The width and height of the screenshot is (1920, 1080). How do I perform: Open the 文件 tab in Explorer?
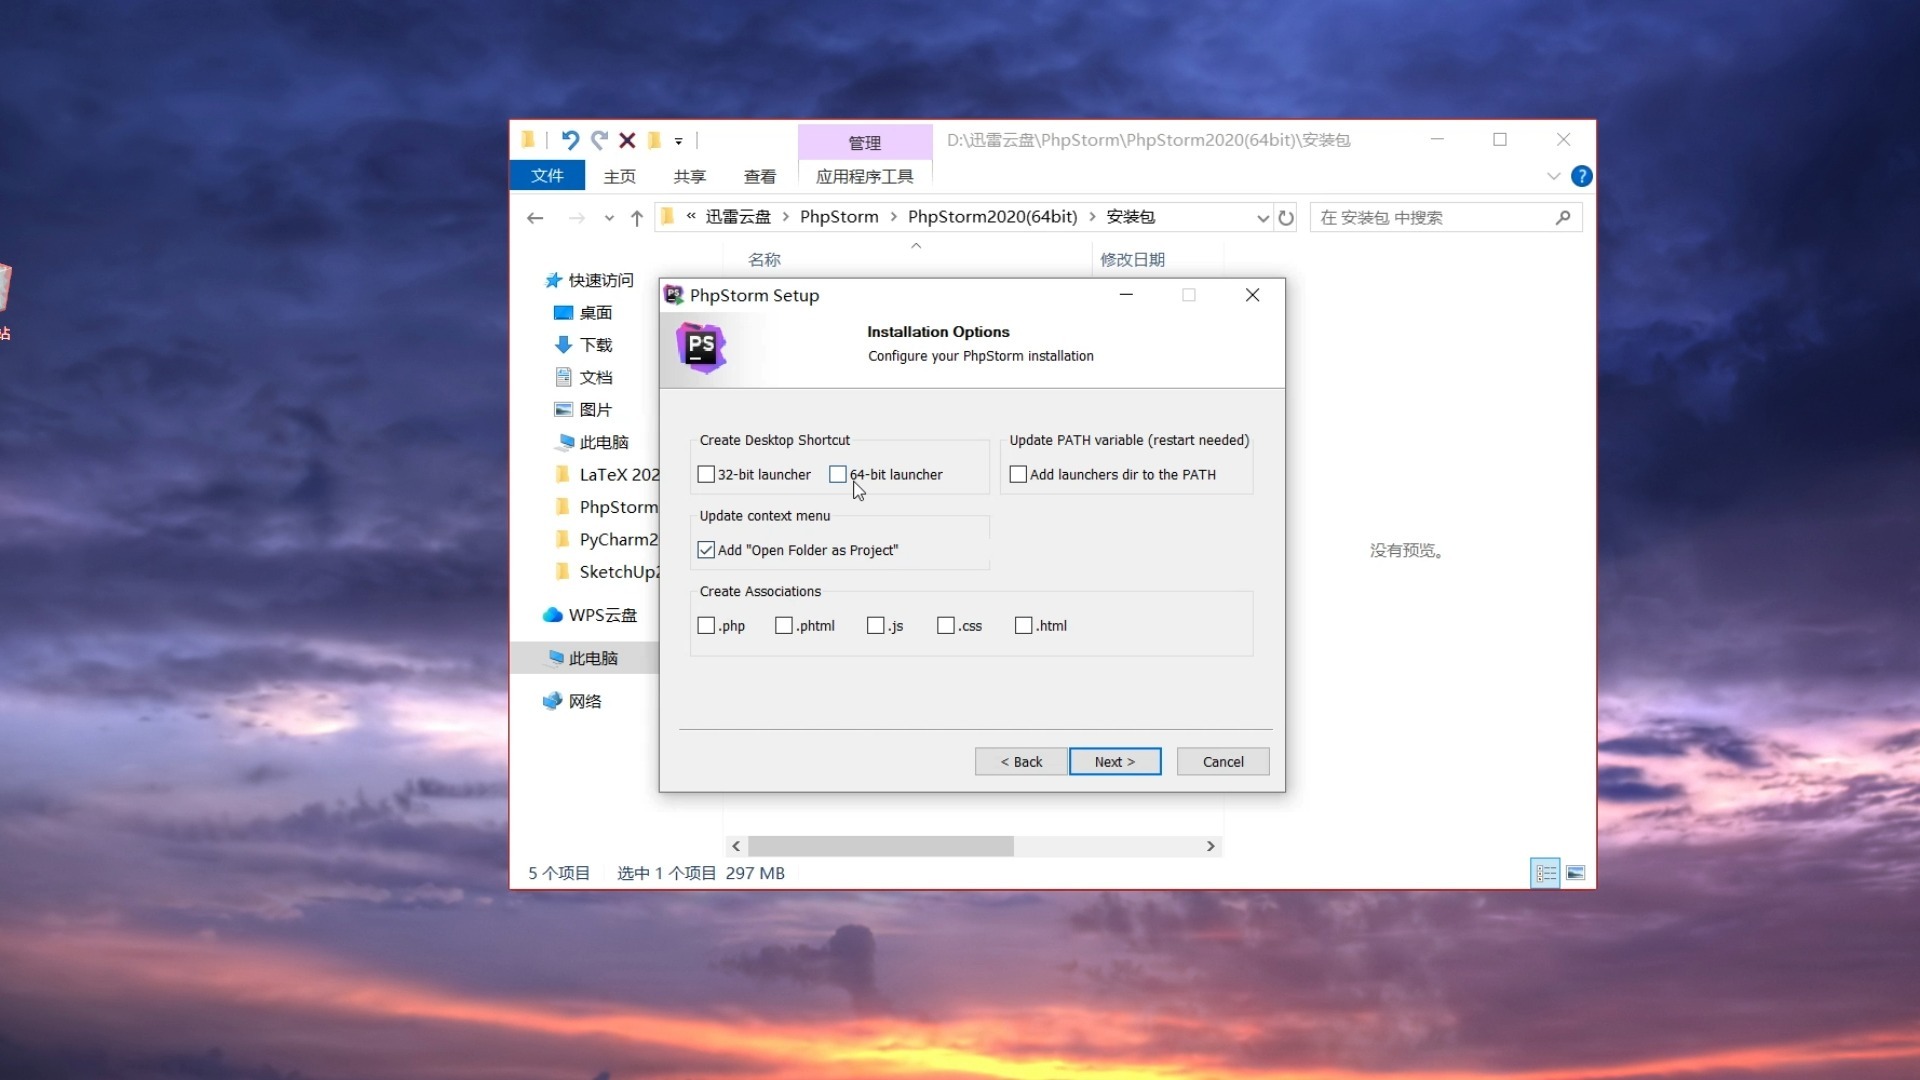[547, 176]
